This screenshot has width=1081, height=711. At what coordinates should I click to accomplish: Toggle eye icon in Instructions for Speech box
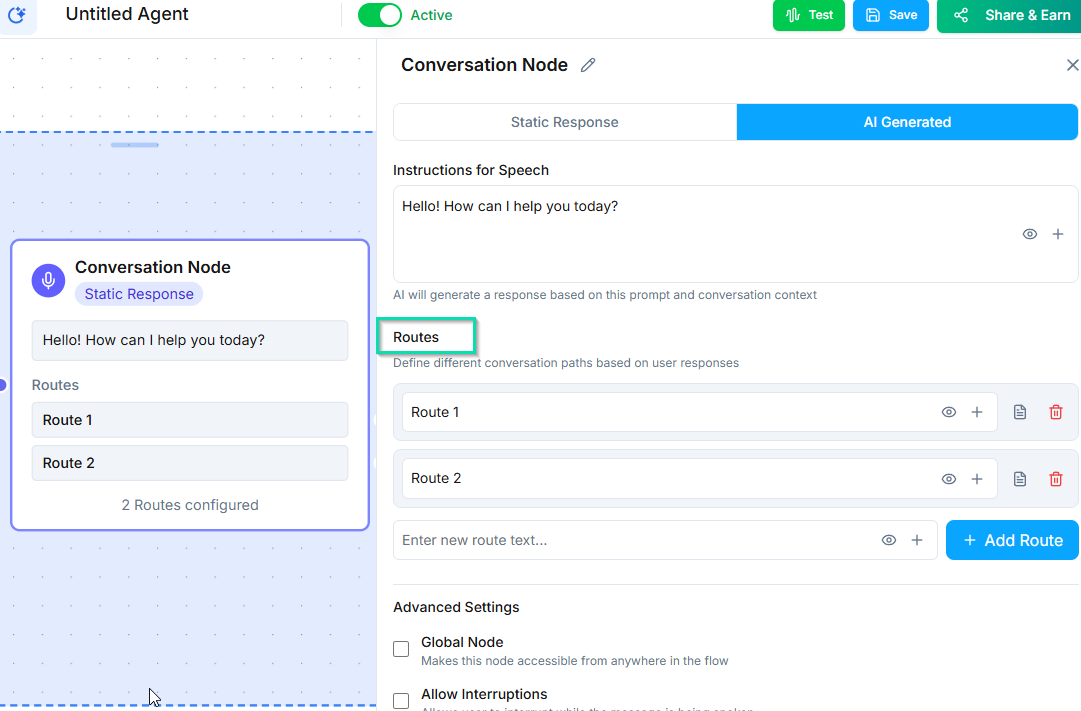pos(1029,234)
